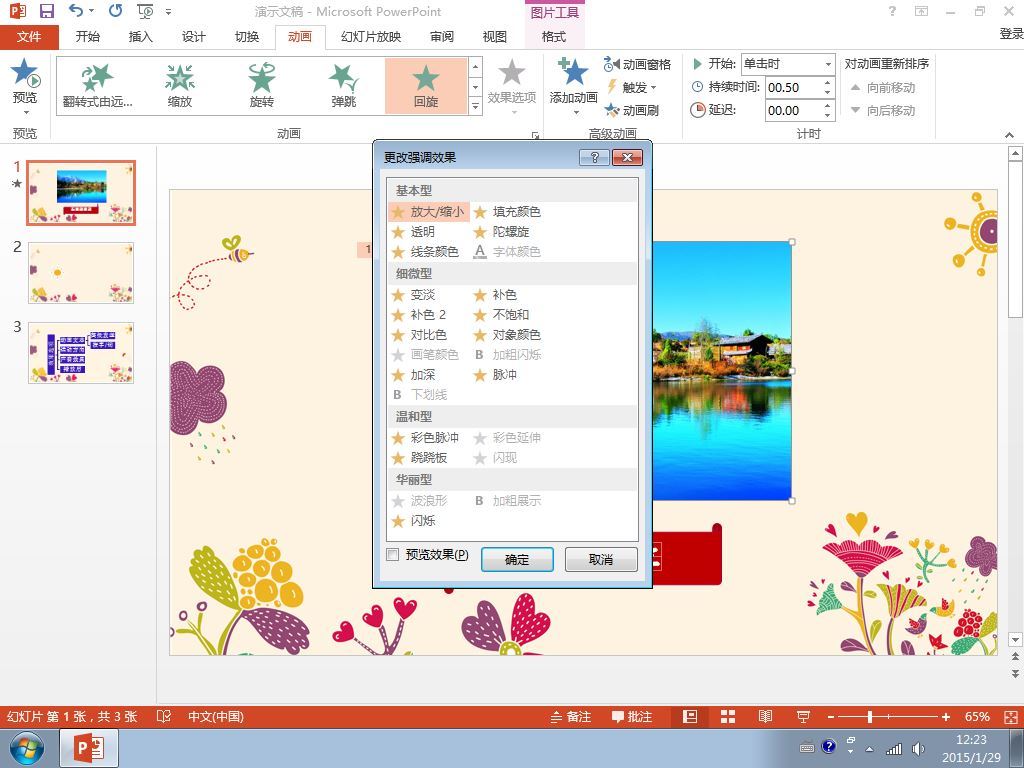The image size is (1024, 768).
Task: Choose 陀螺旋 emphasis effect
Action: (502, 232)
